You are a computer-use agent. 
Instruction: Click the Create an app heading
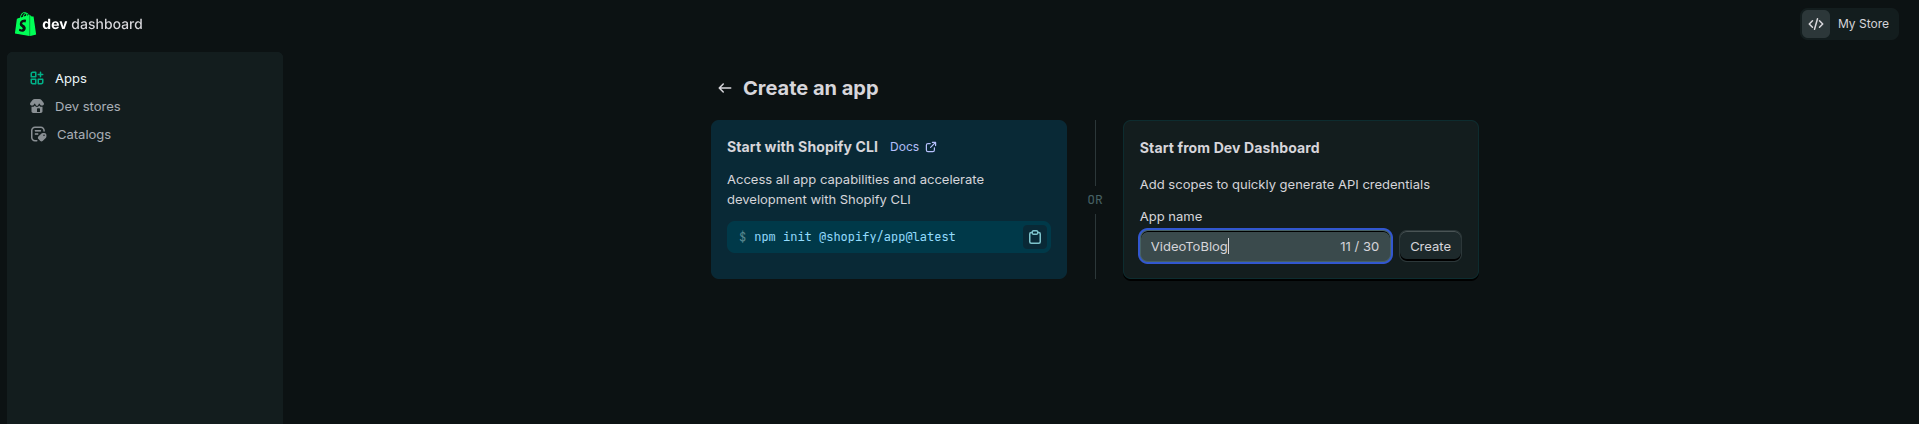(x=810, y=88)
